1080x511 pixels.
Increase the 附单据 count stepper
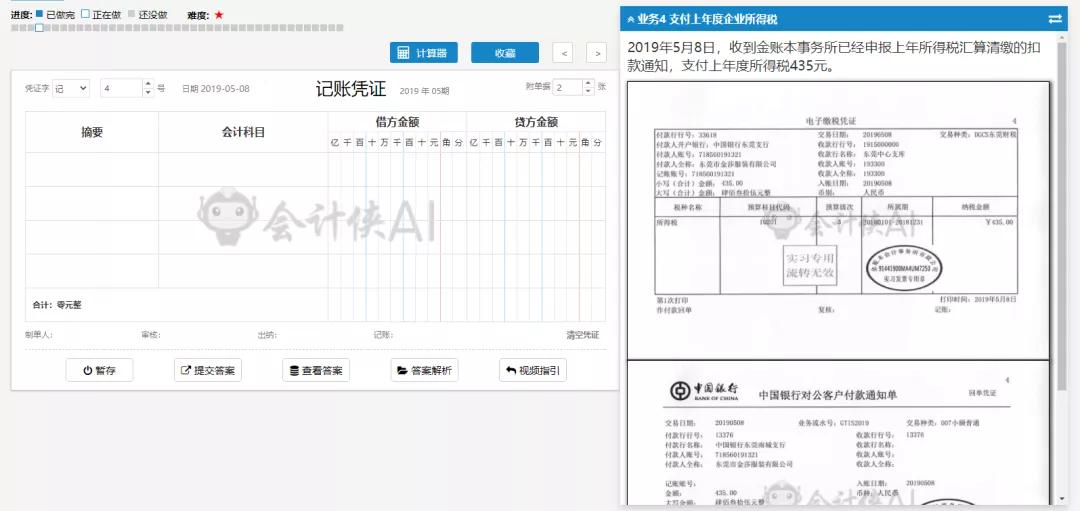coord(588,83)
